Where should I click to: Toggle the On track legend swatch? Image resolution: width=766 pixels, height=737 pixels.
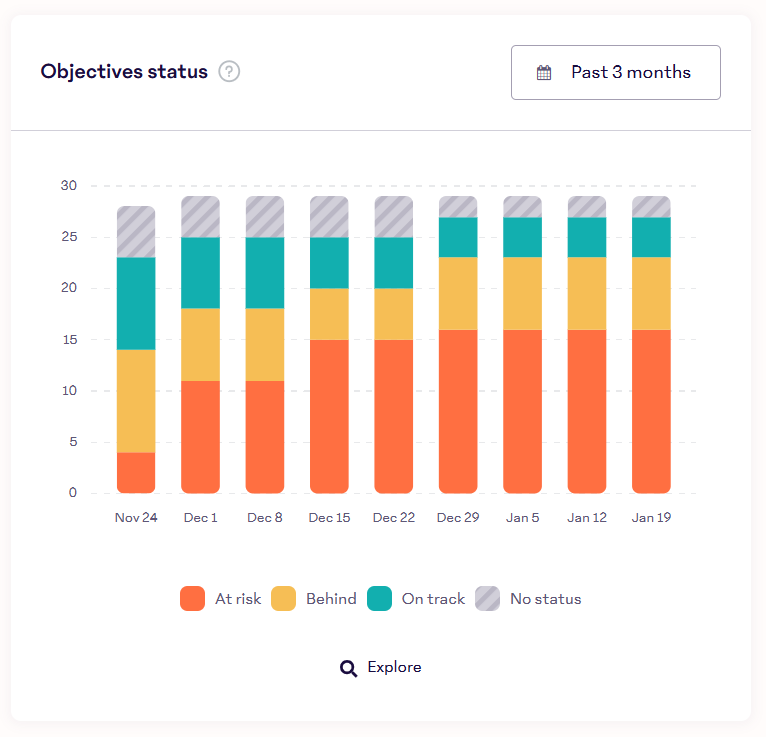380,599
